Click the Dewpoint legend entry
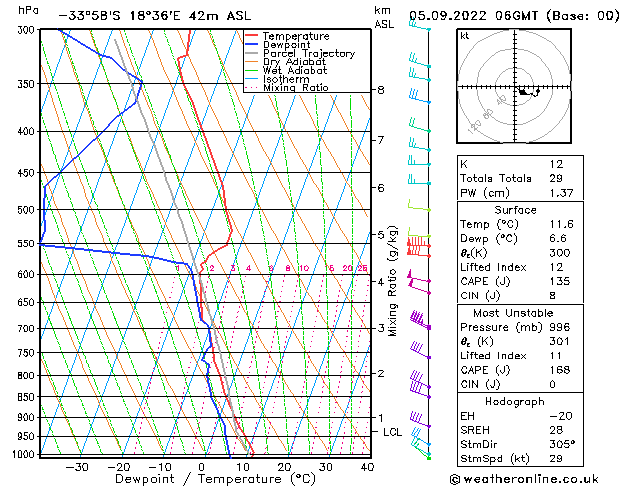The width and height of the screenshot is (629, 486). tap(278, 45)
